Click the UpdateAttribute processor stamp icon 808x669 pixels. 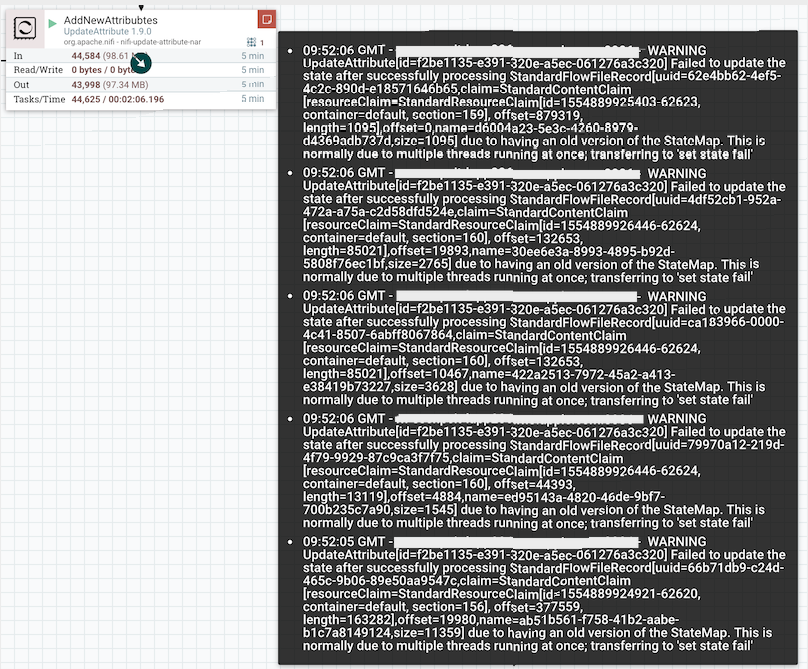tap(22, 27)
